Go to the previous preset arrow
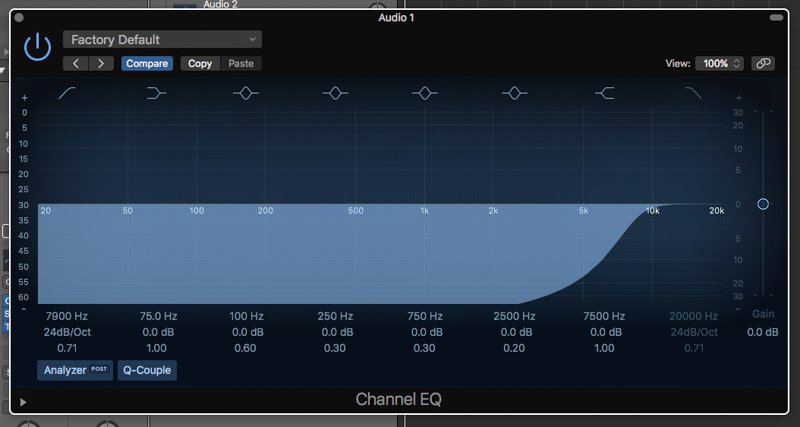Image resolution: width=800 pixels, height=427 pixels. 76,64
